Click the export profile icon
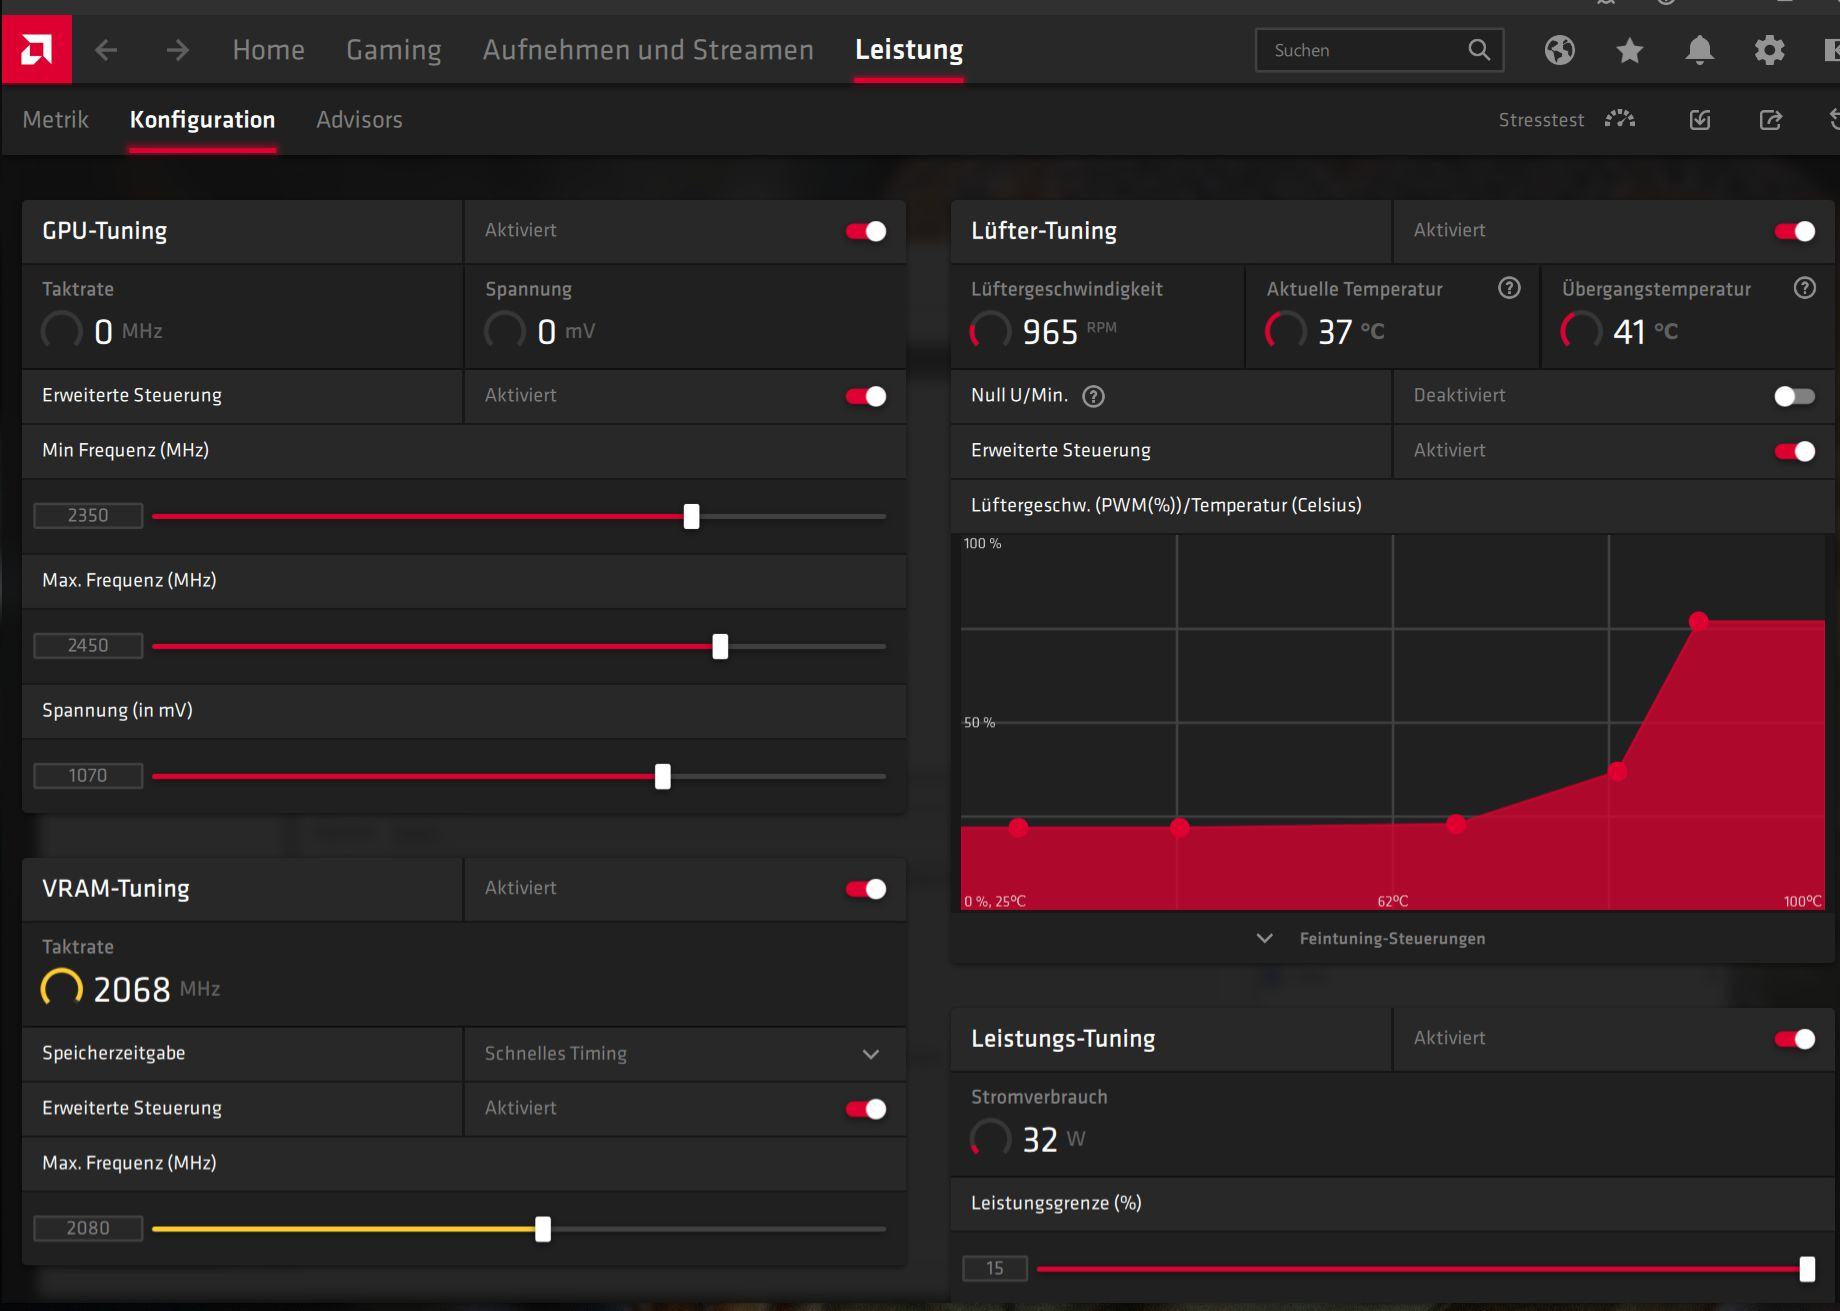The image size is (1840, 1311). pos(1771,120)
